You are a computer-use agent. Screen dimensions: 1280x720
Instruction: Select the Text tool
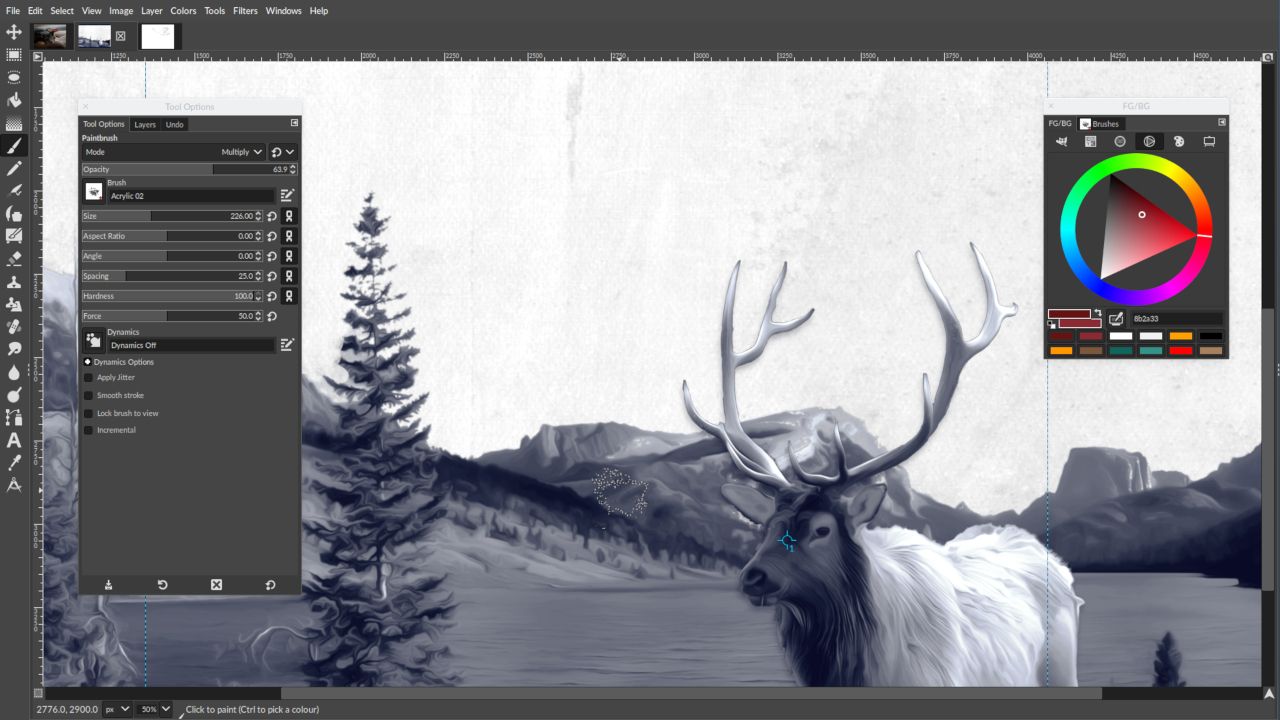click(14, 440)
